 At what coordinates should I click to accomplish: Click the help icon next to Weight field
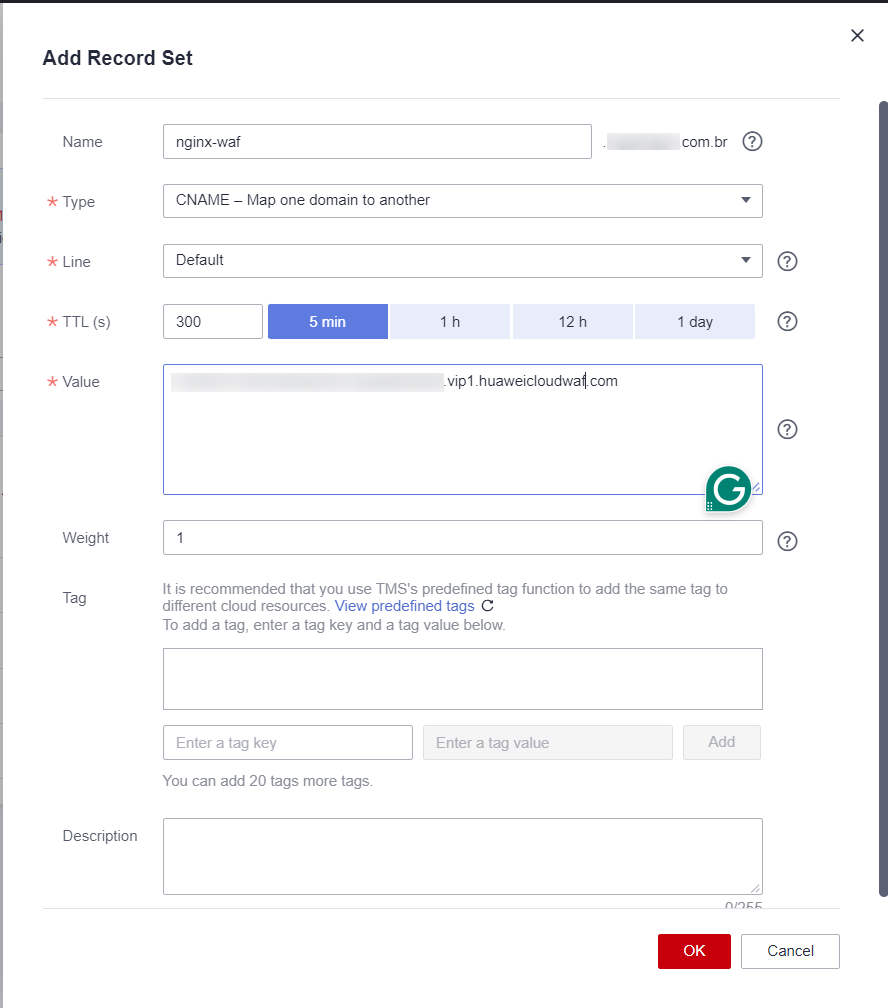click(787, 541)
